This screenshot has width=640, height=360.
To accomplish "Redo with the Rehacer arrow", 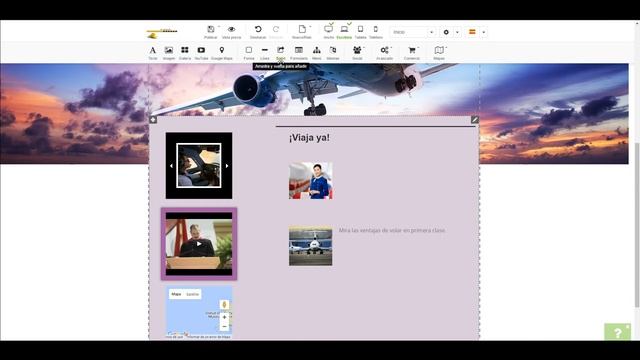I will [276, 29].
